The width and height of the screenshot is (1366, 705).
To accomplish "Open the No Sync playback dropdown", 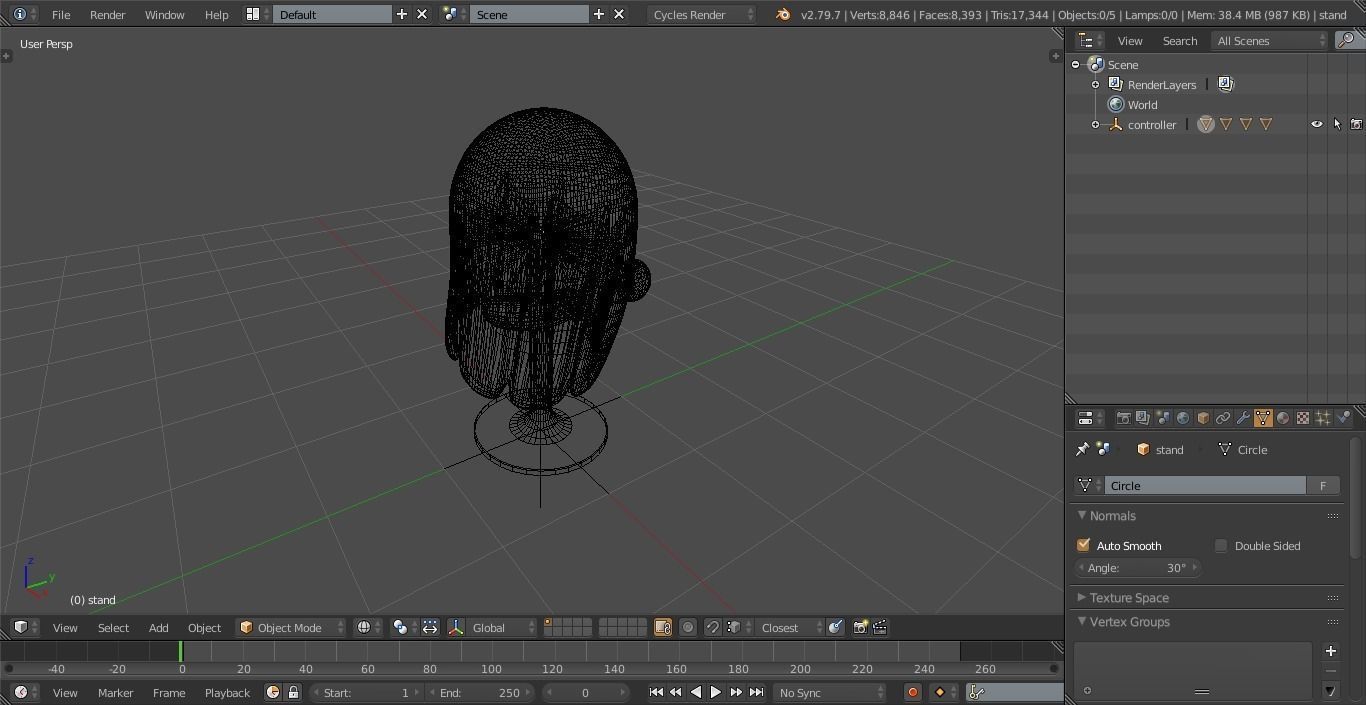I will click(830, 692).
